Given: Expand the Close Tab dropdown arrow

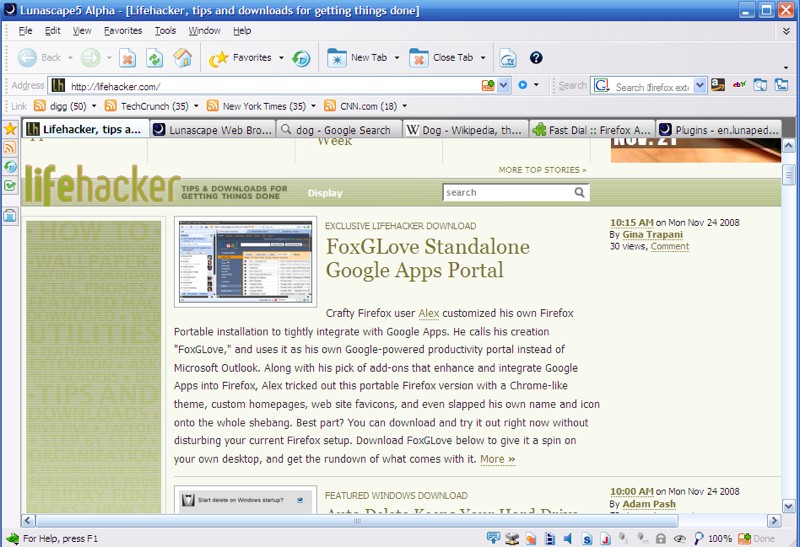Looking at the screenshot, I should pyautogui.click(x=483, y=58).
